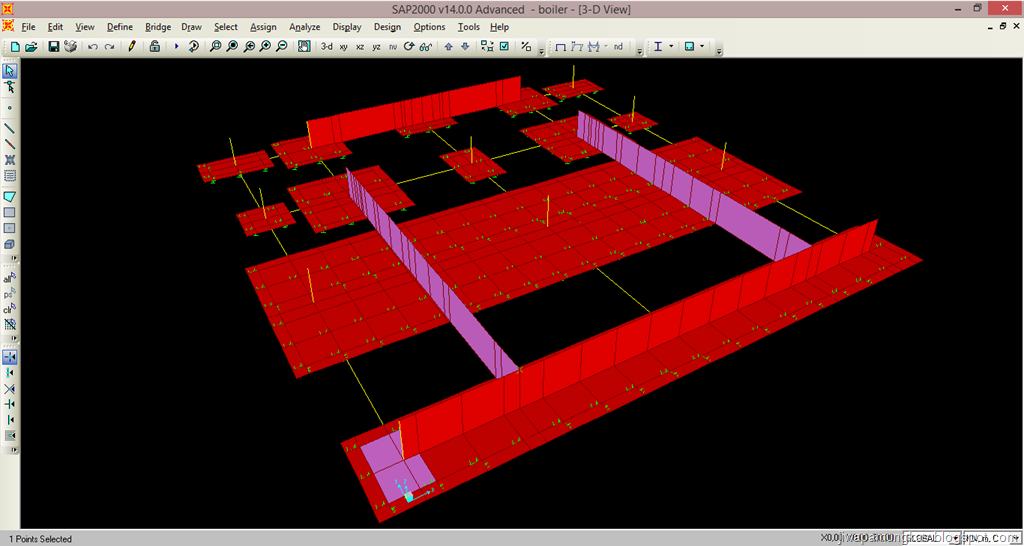Toggle the Snap to Points button
The width and height of the screenshot is (1024, 546).
coord(10,357)
